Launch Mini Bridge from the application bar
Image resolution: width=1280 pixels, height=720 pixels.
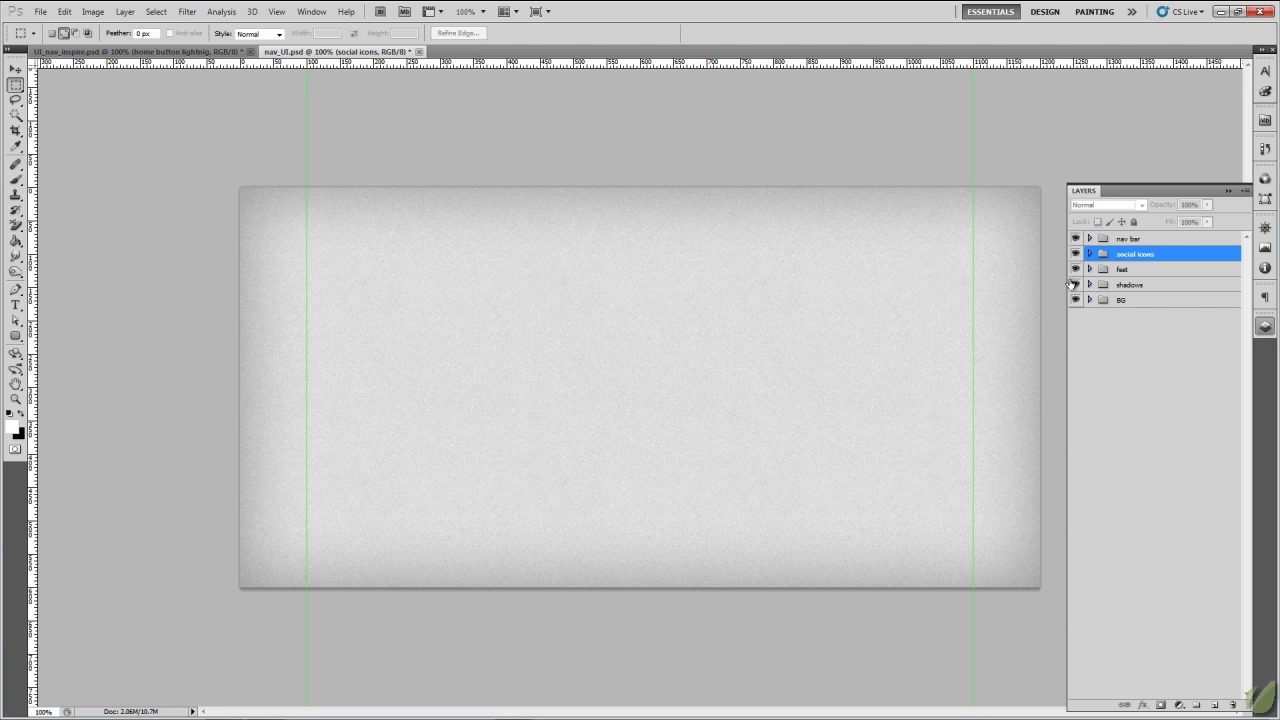[x=404, y=12]
